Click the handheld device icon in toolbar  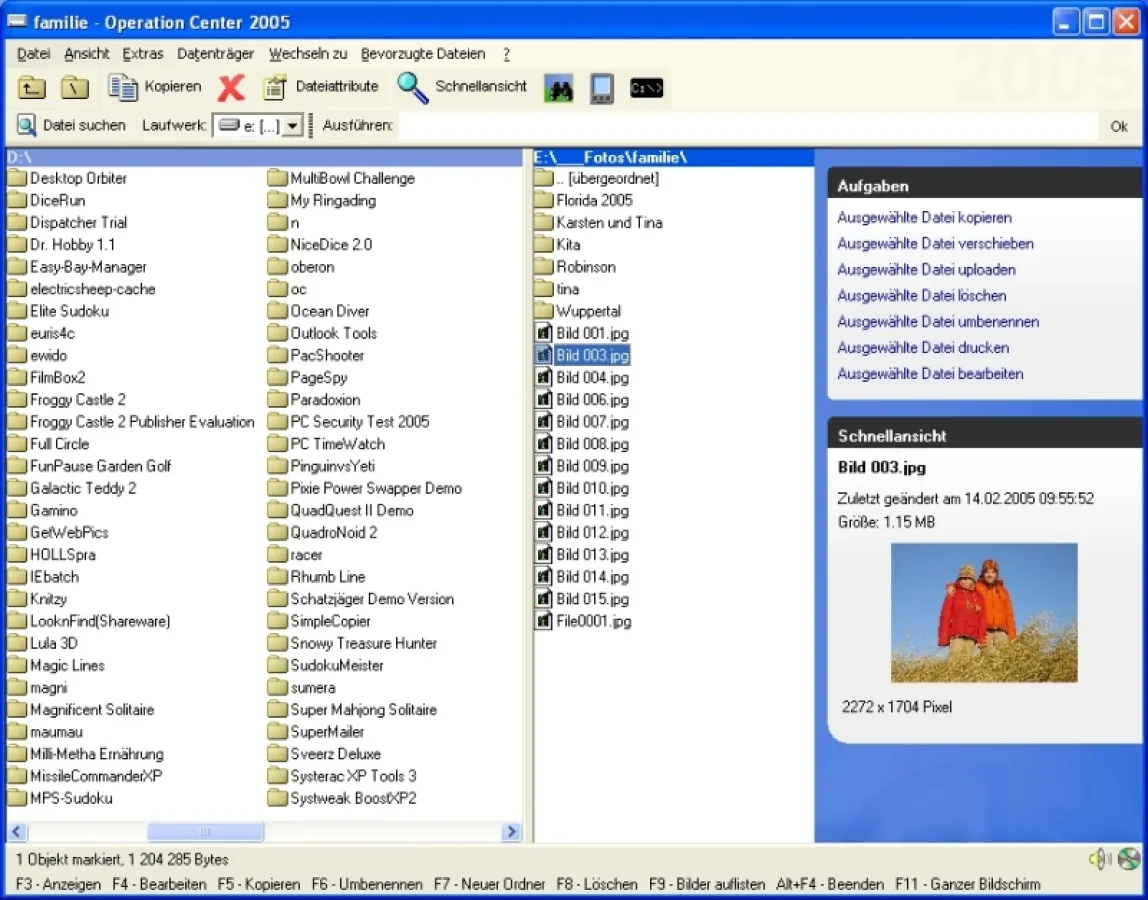tap(601, 88)
